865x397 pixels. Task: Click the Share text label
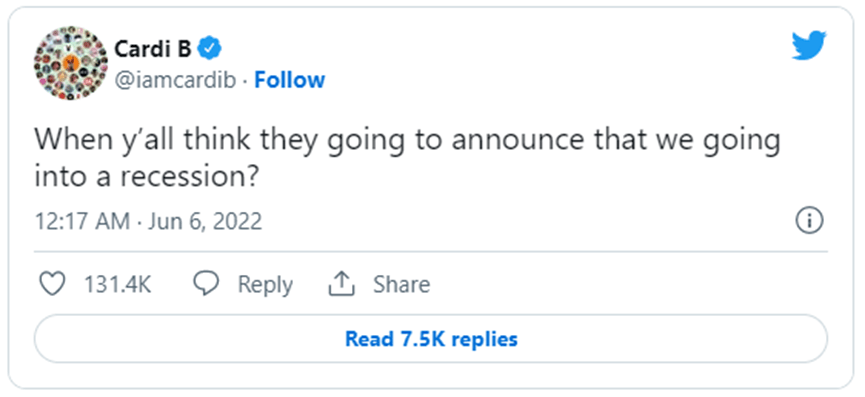point(401,285)
